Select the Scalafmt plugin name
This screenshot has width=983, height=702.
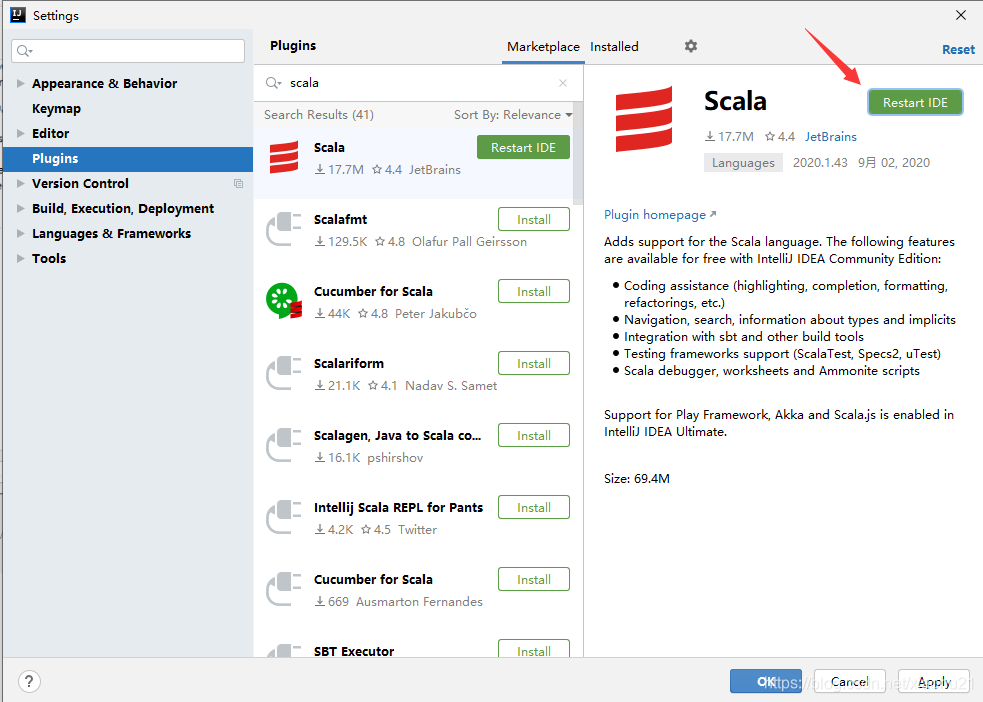point(340,219)
